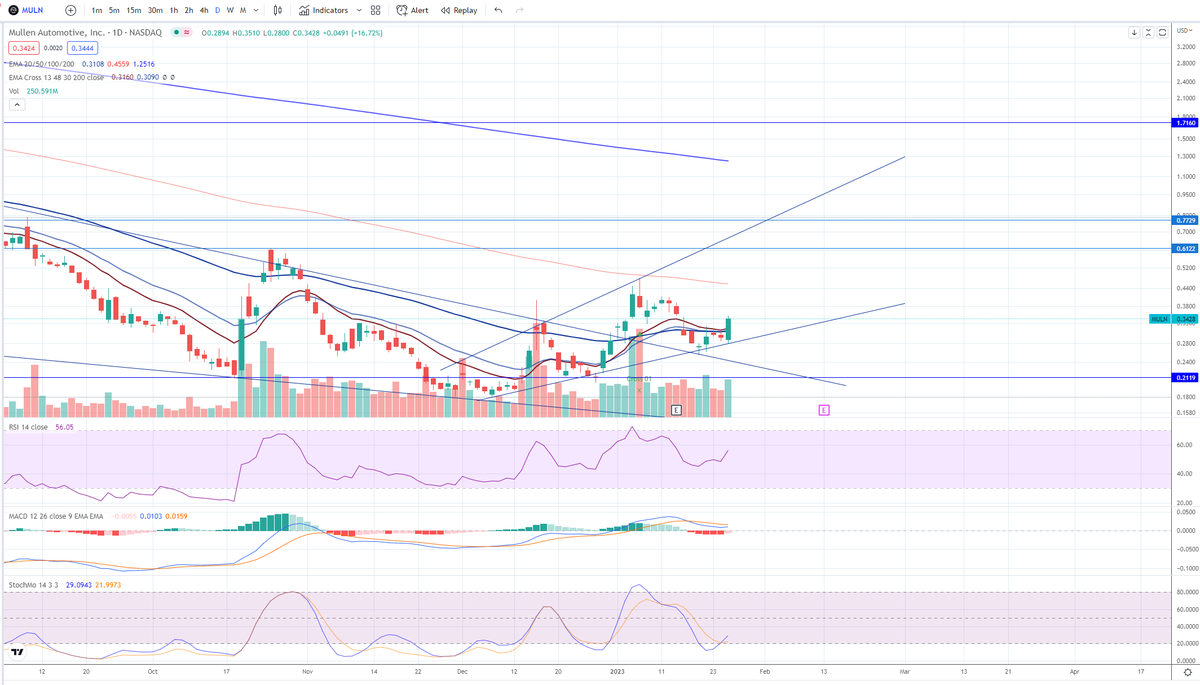
Task: Select the StochMo 14 3 3 legend
Action: pyautogui.click(x=32, y=583)
